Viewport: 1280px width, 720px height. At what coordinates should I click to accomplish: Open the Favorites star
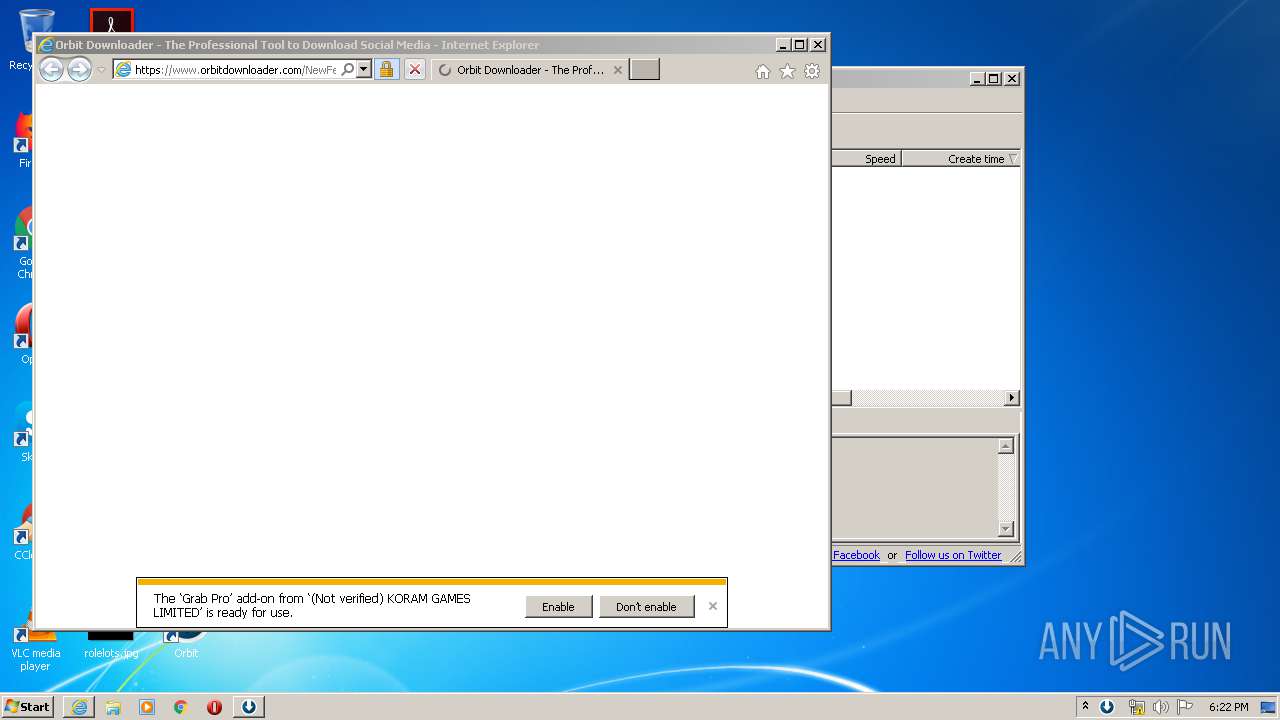coord(787,71)
